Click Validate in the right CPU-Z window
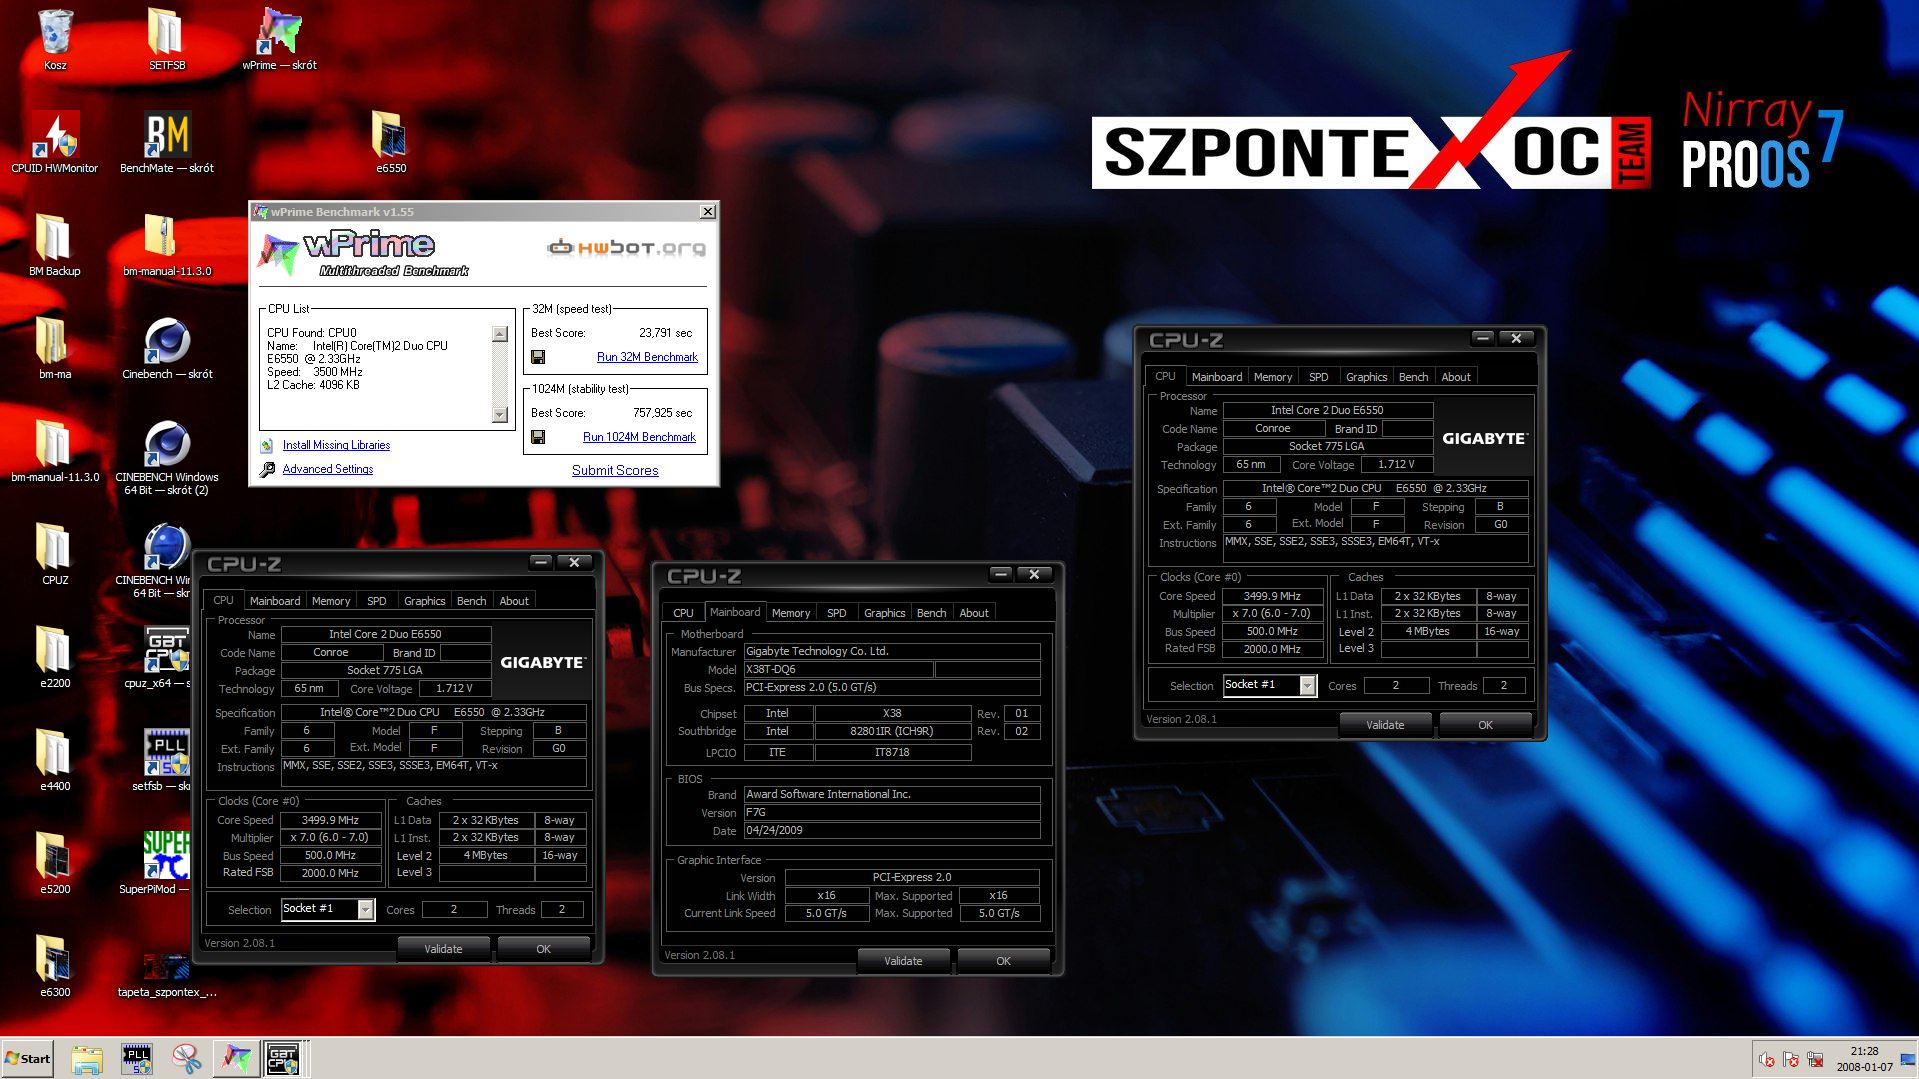Screen dimensions: 1919x1079 [x=1385, y=725]
